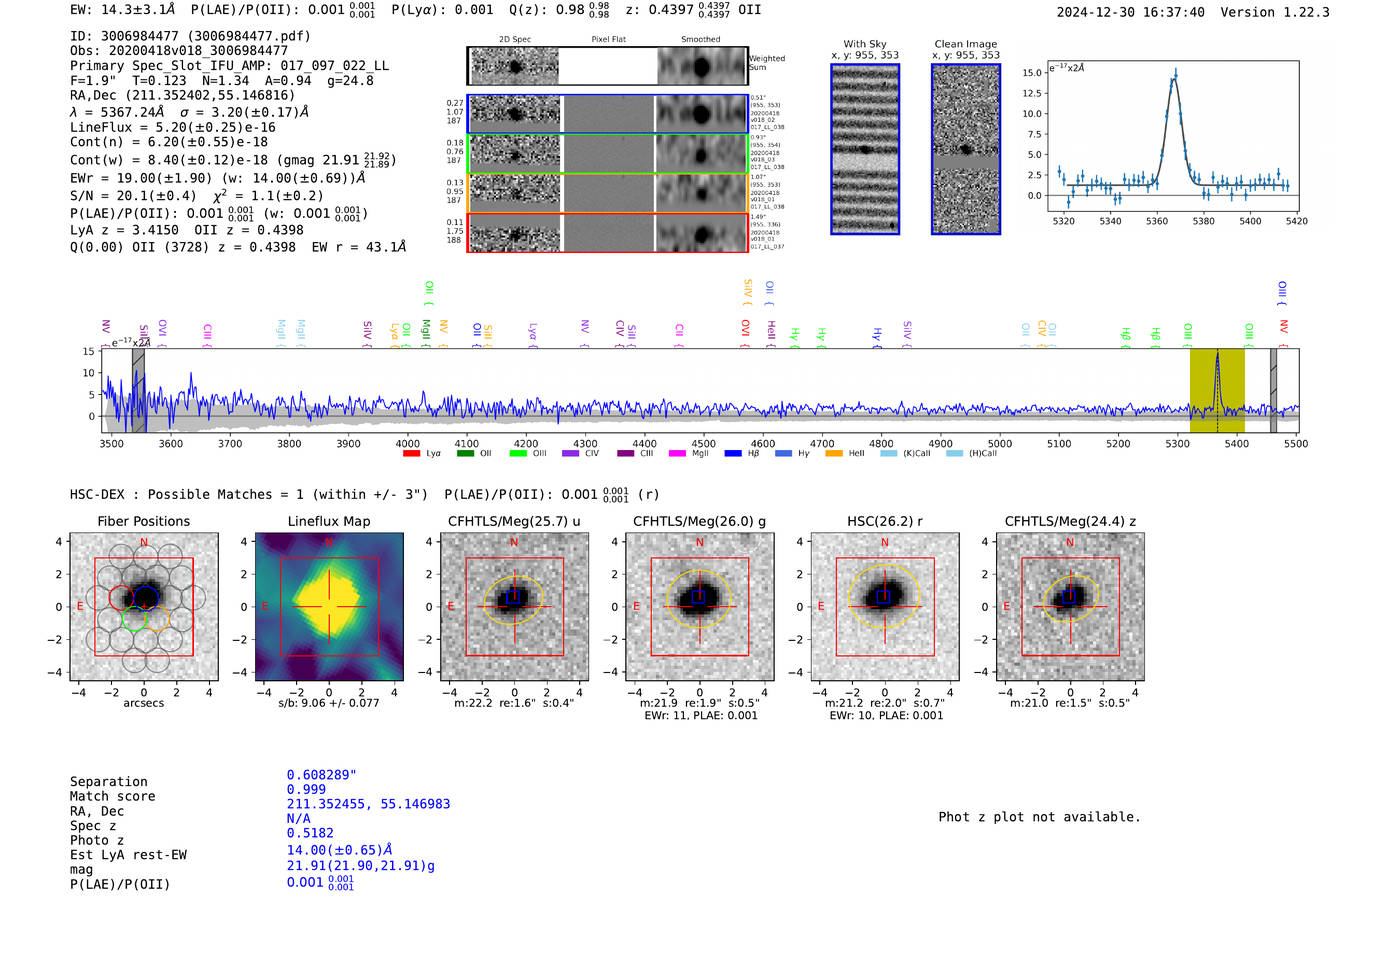Image resolution: width=1400 pixels, height=953 pixels.
Task: Select the red-bordered fiber spectrum row
Action: [x=607, y=232]
